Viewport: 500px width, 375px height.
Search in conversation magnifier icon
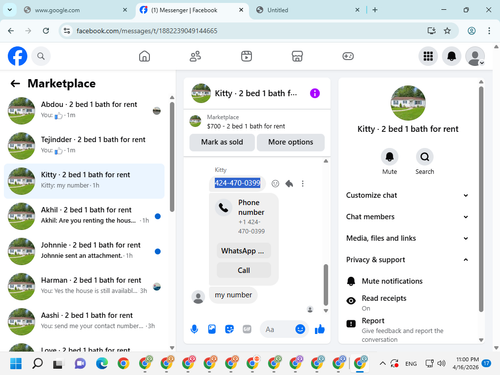coord(425,157)
